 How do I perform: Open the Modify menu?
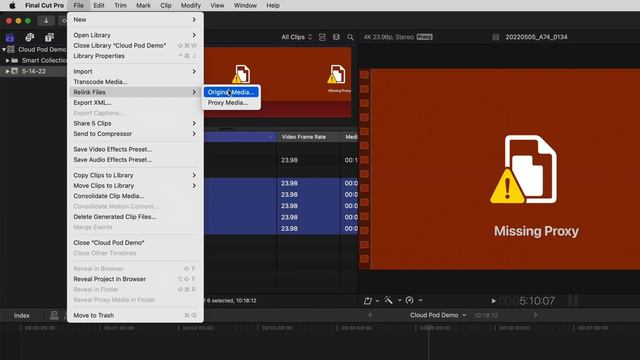(x=191, y=5)
